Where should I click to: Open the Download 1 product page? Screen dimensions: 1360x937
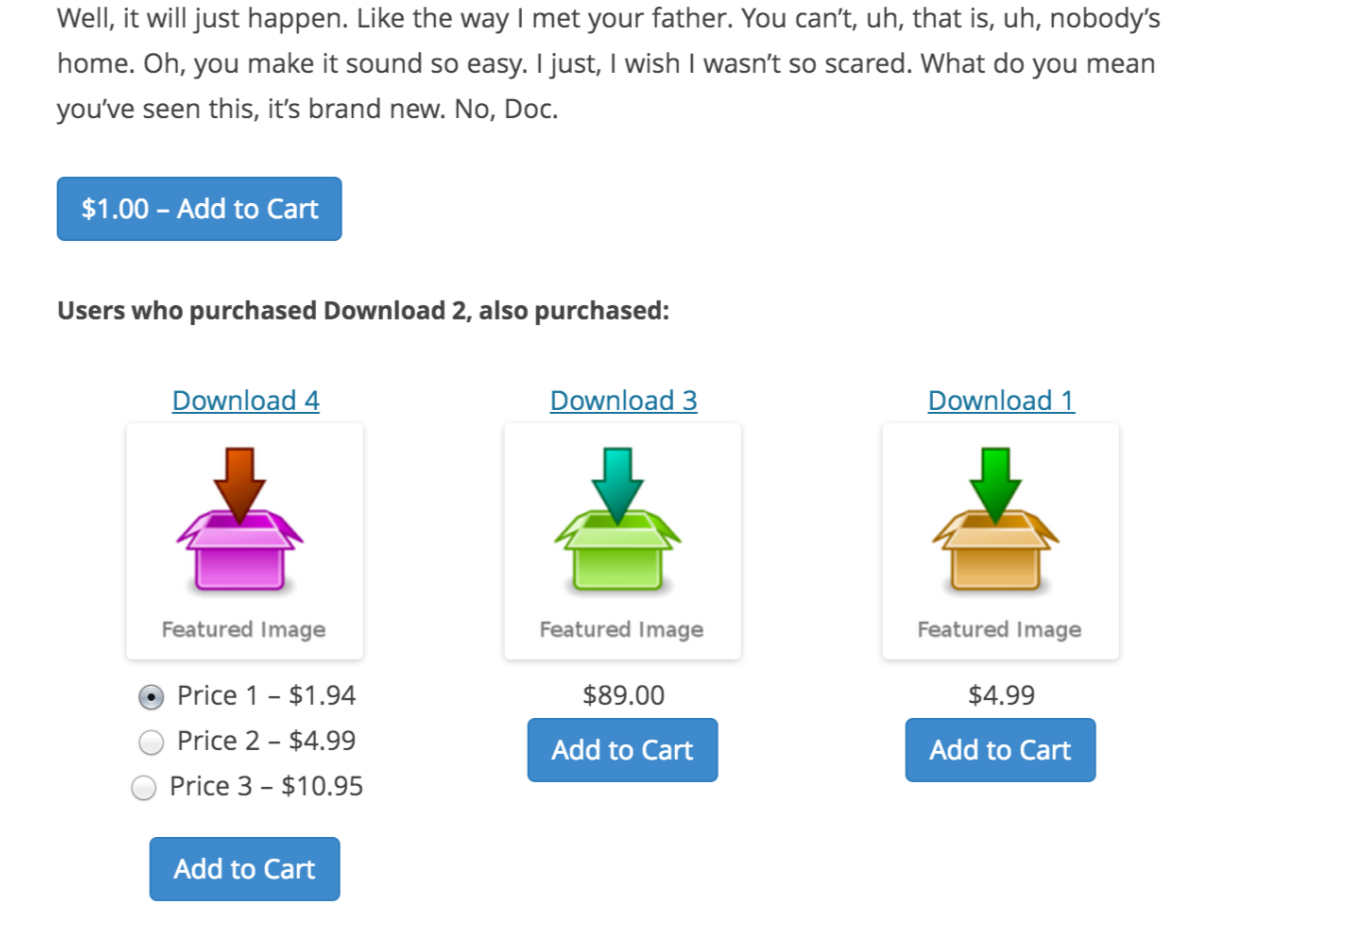[x=1000, y=400]
